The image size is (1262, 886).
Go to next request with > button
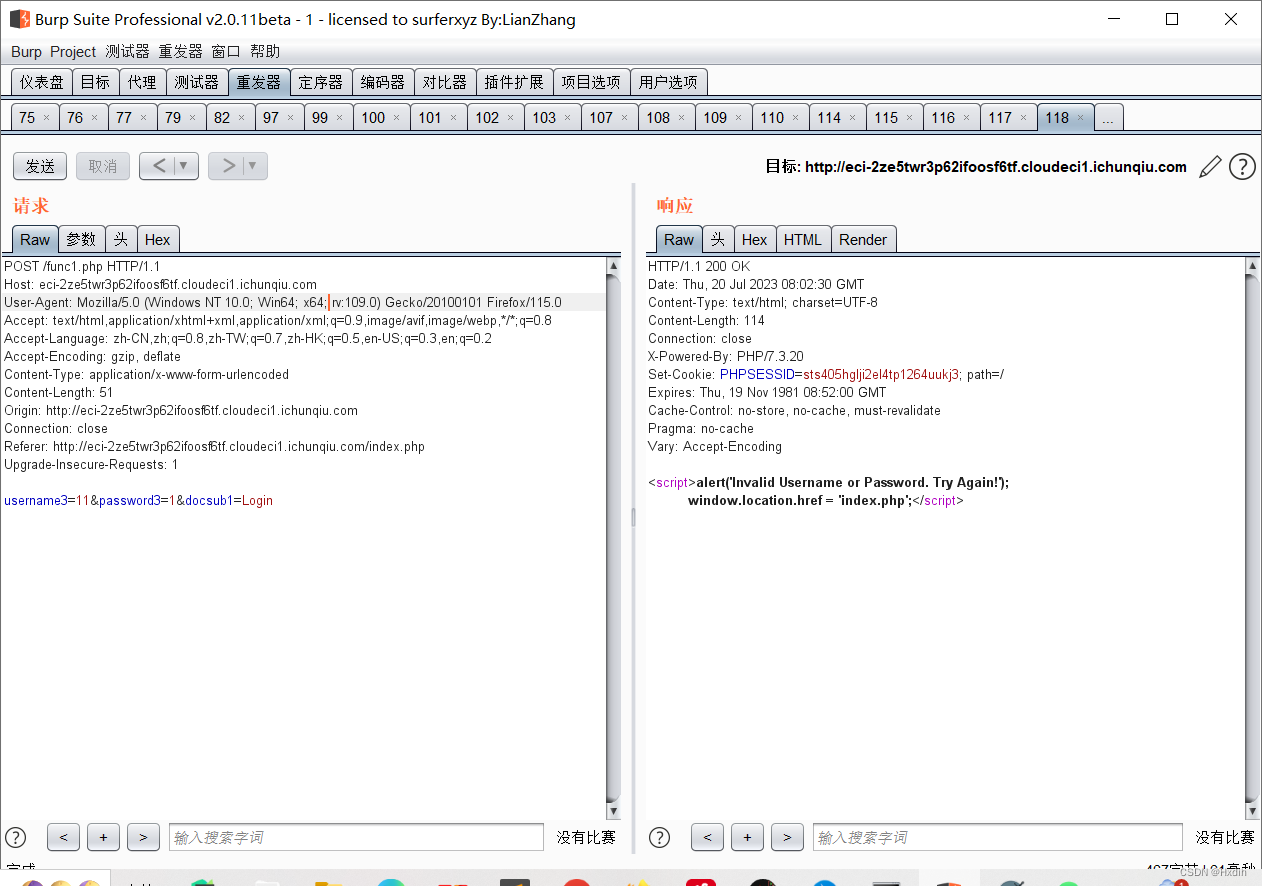pos(228,166)
